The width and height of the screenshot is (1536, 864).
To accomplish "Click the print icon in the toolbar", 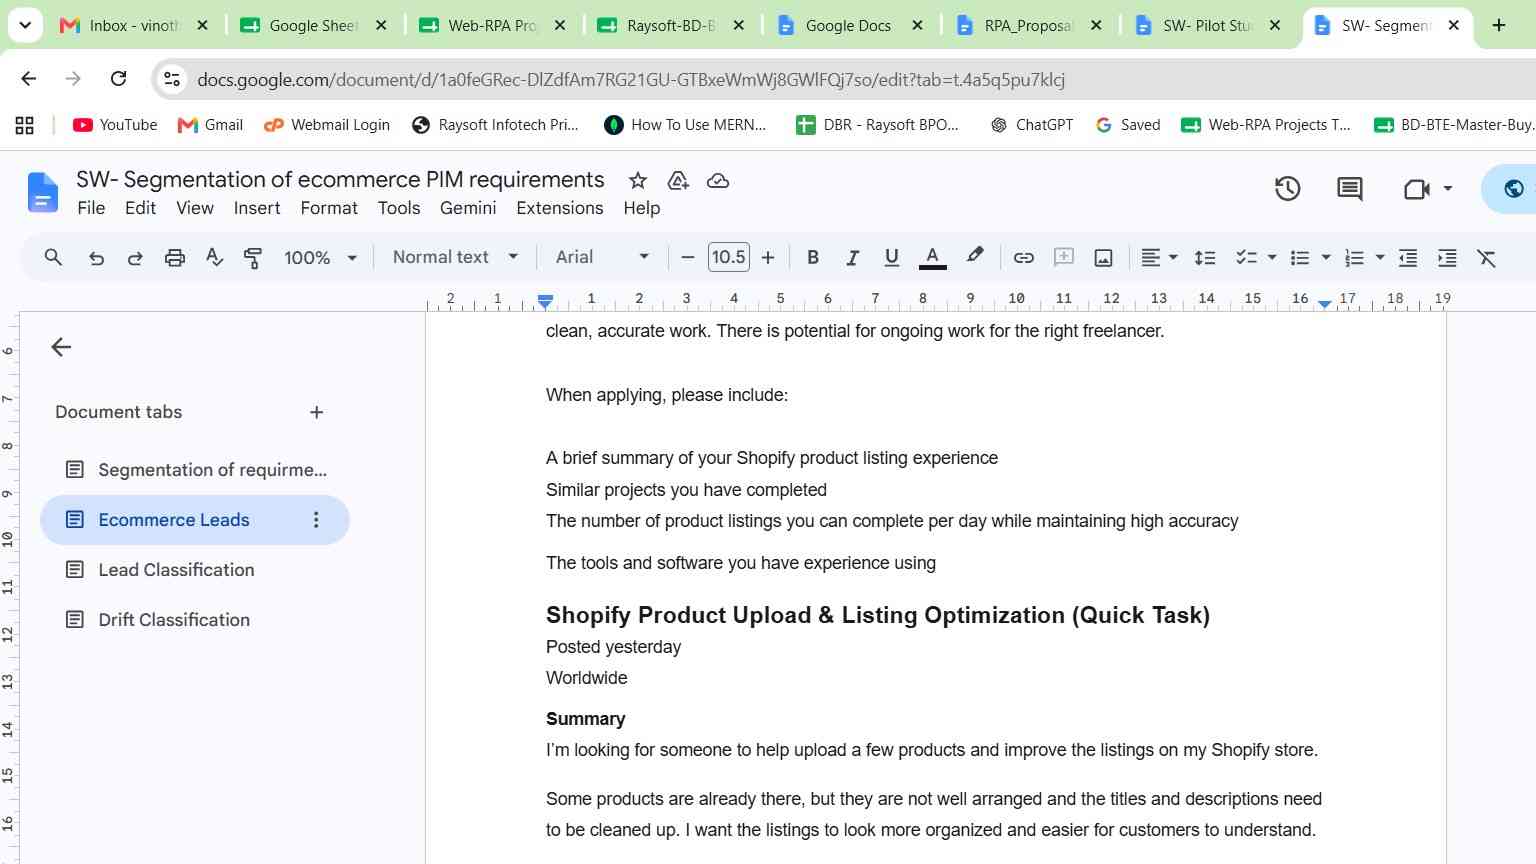I will 175,258.
